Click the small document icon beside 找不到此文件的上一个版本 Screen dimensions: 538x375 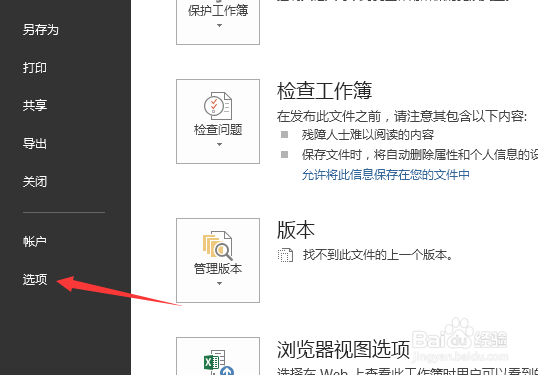point(285,255)
